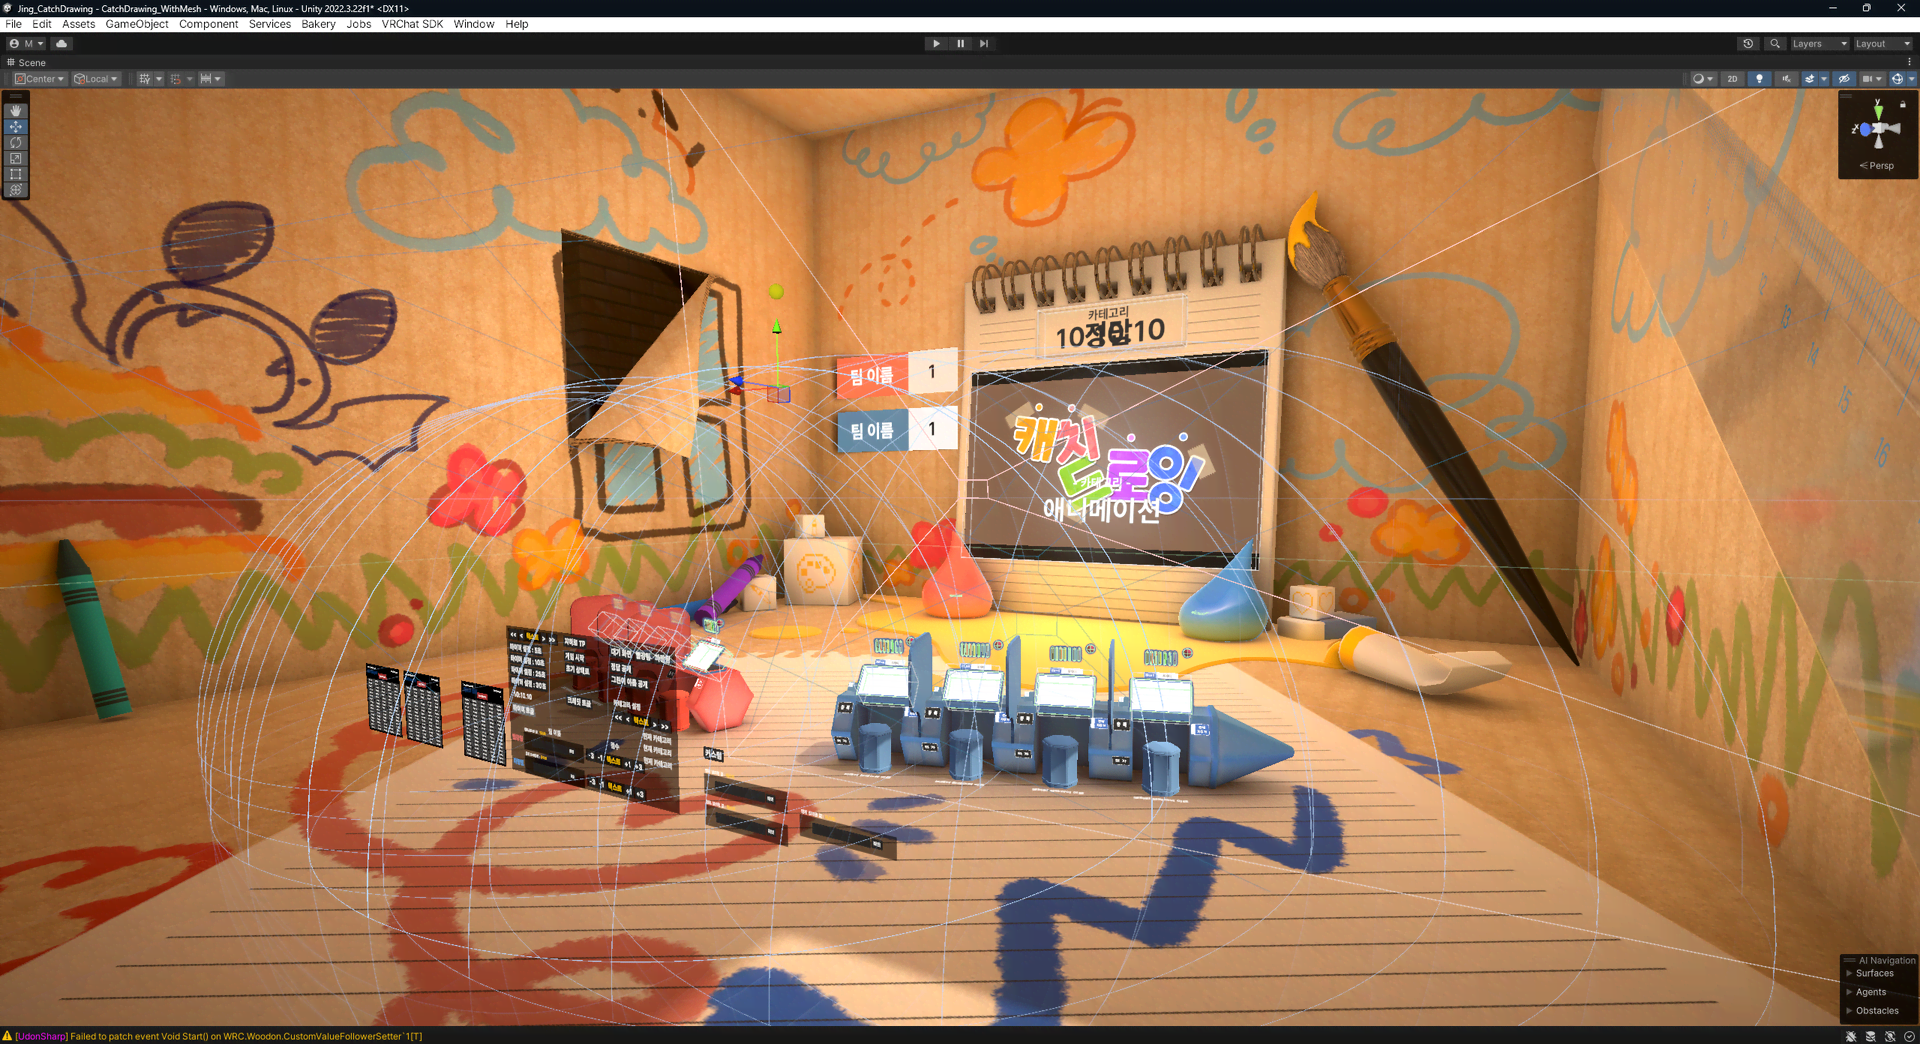Toggle scene audio mute

1786,79
